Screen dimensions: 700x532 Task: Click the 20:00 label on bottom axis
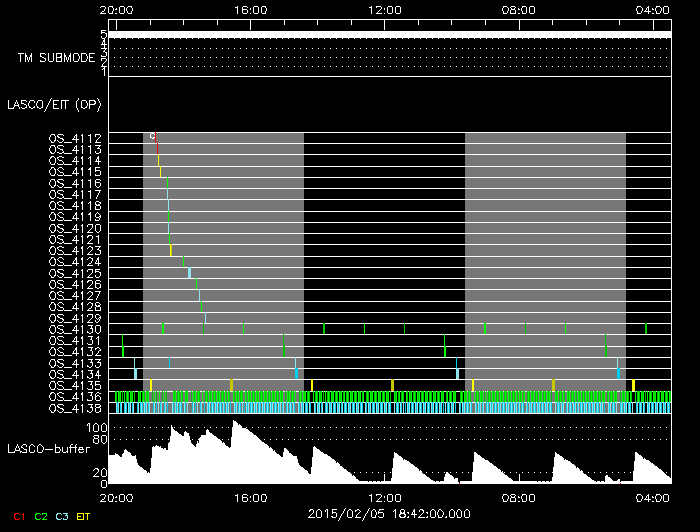click(116, 497)
